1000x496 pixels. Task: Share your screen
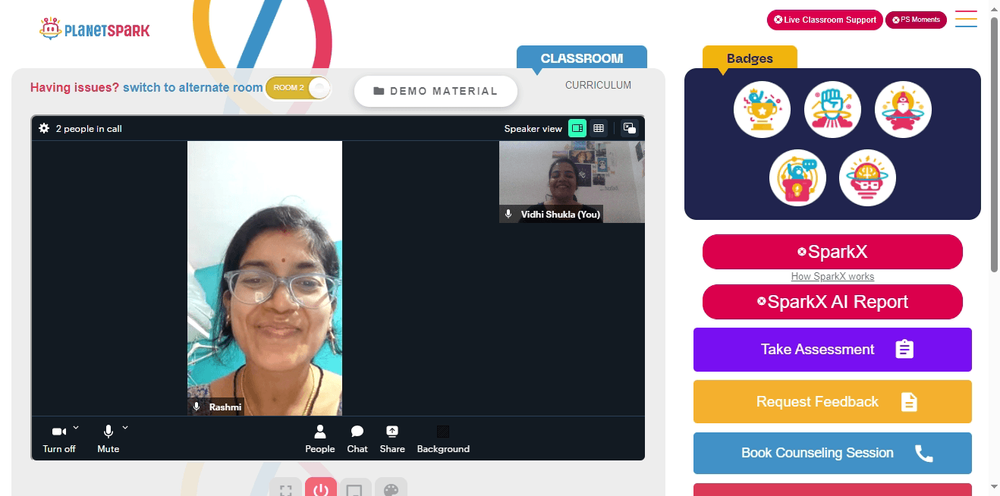[x=392, y=439]
